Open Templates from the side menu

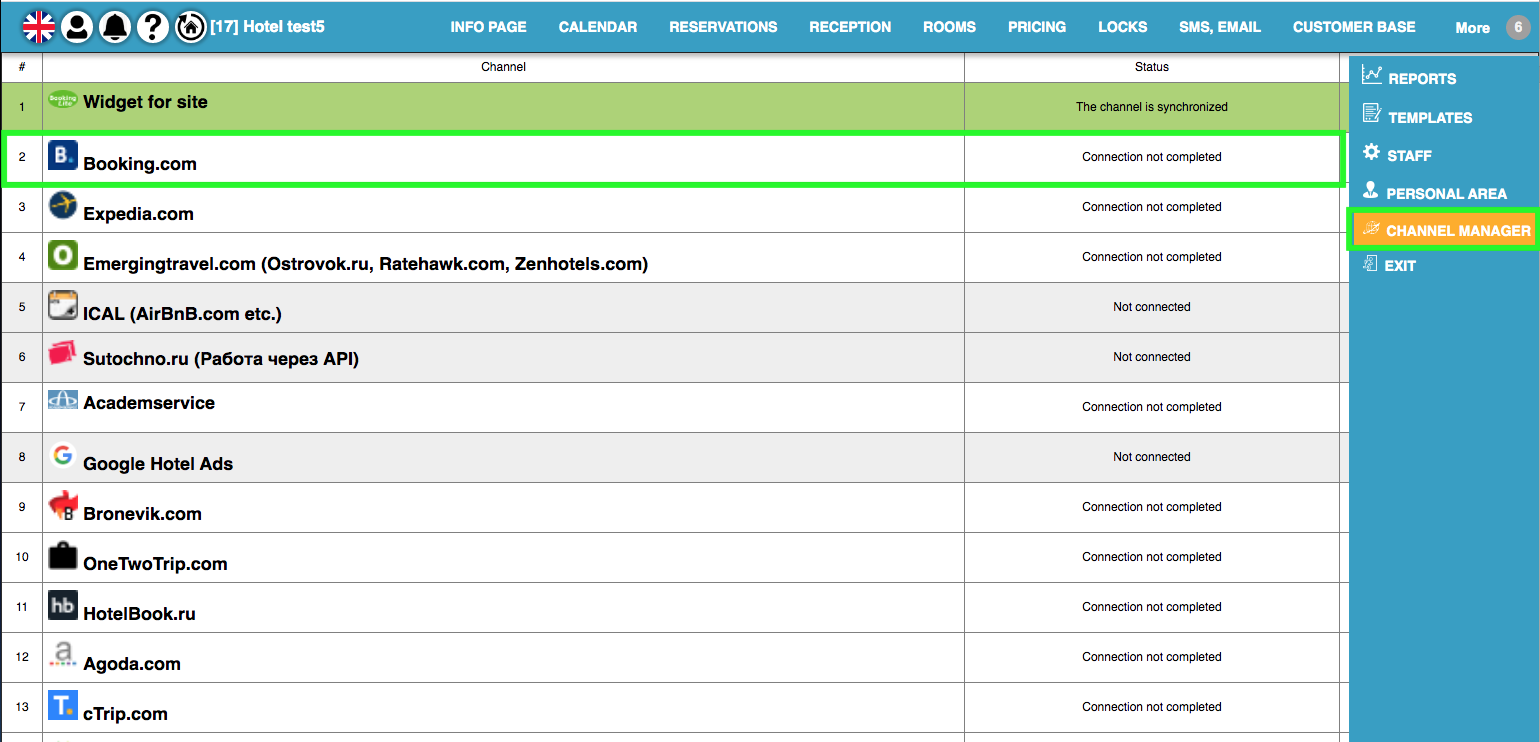click(x=1429, y=117)
